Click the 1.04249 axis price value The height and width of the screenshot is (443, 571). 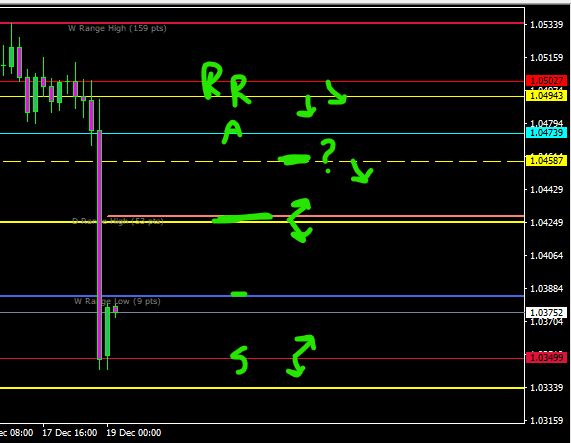(x=546, y=222)
